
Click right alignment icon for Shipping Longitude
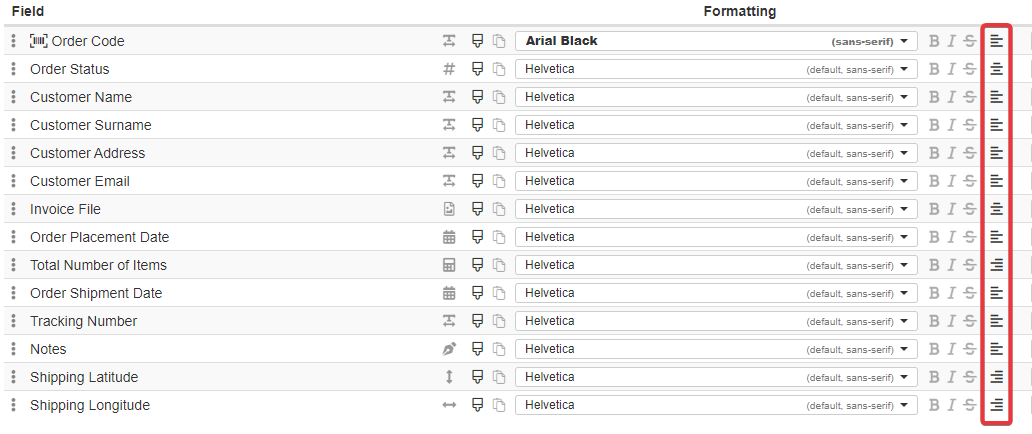coord(996,405)
